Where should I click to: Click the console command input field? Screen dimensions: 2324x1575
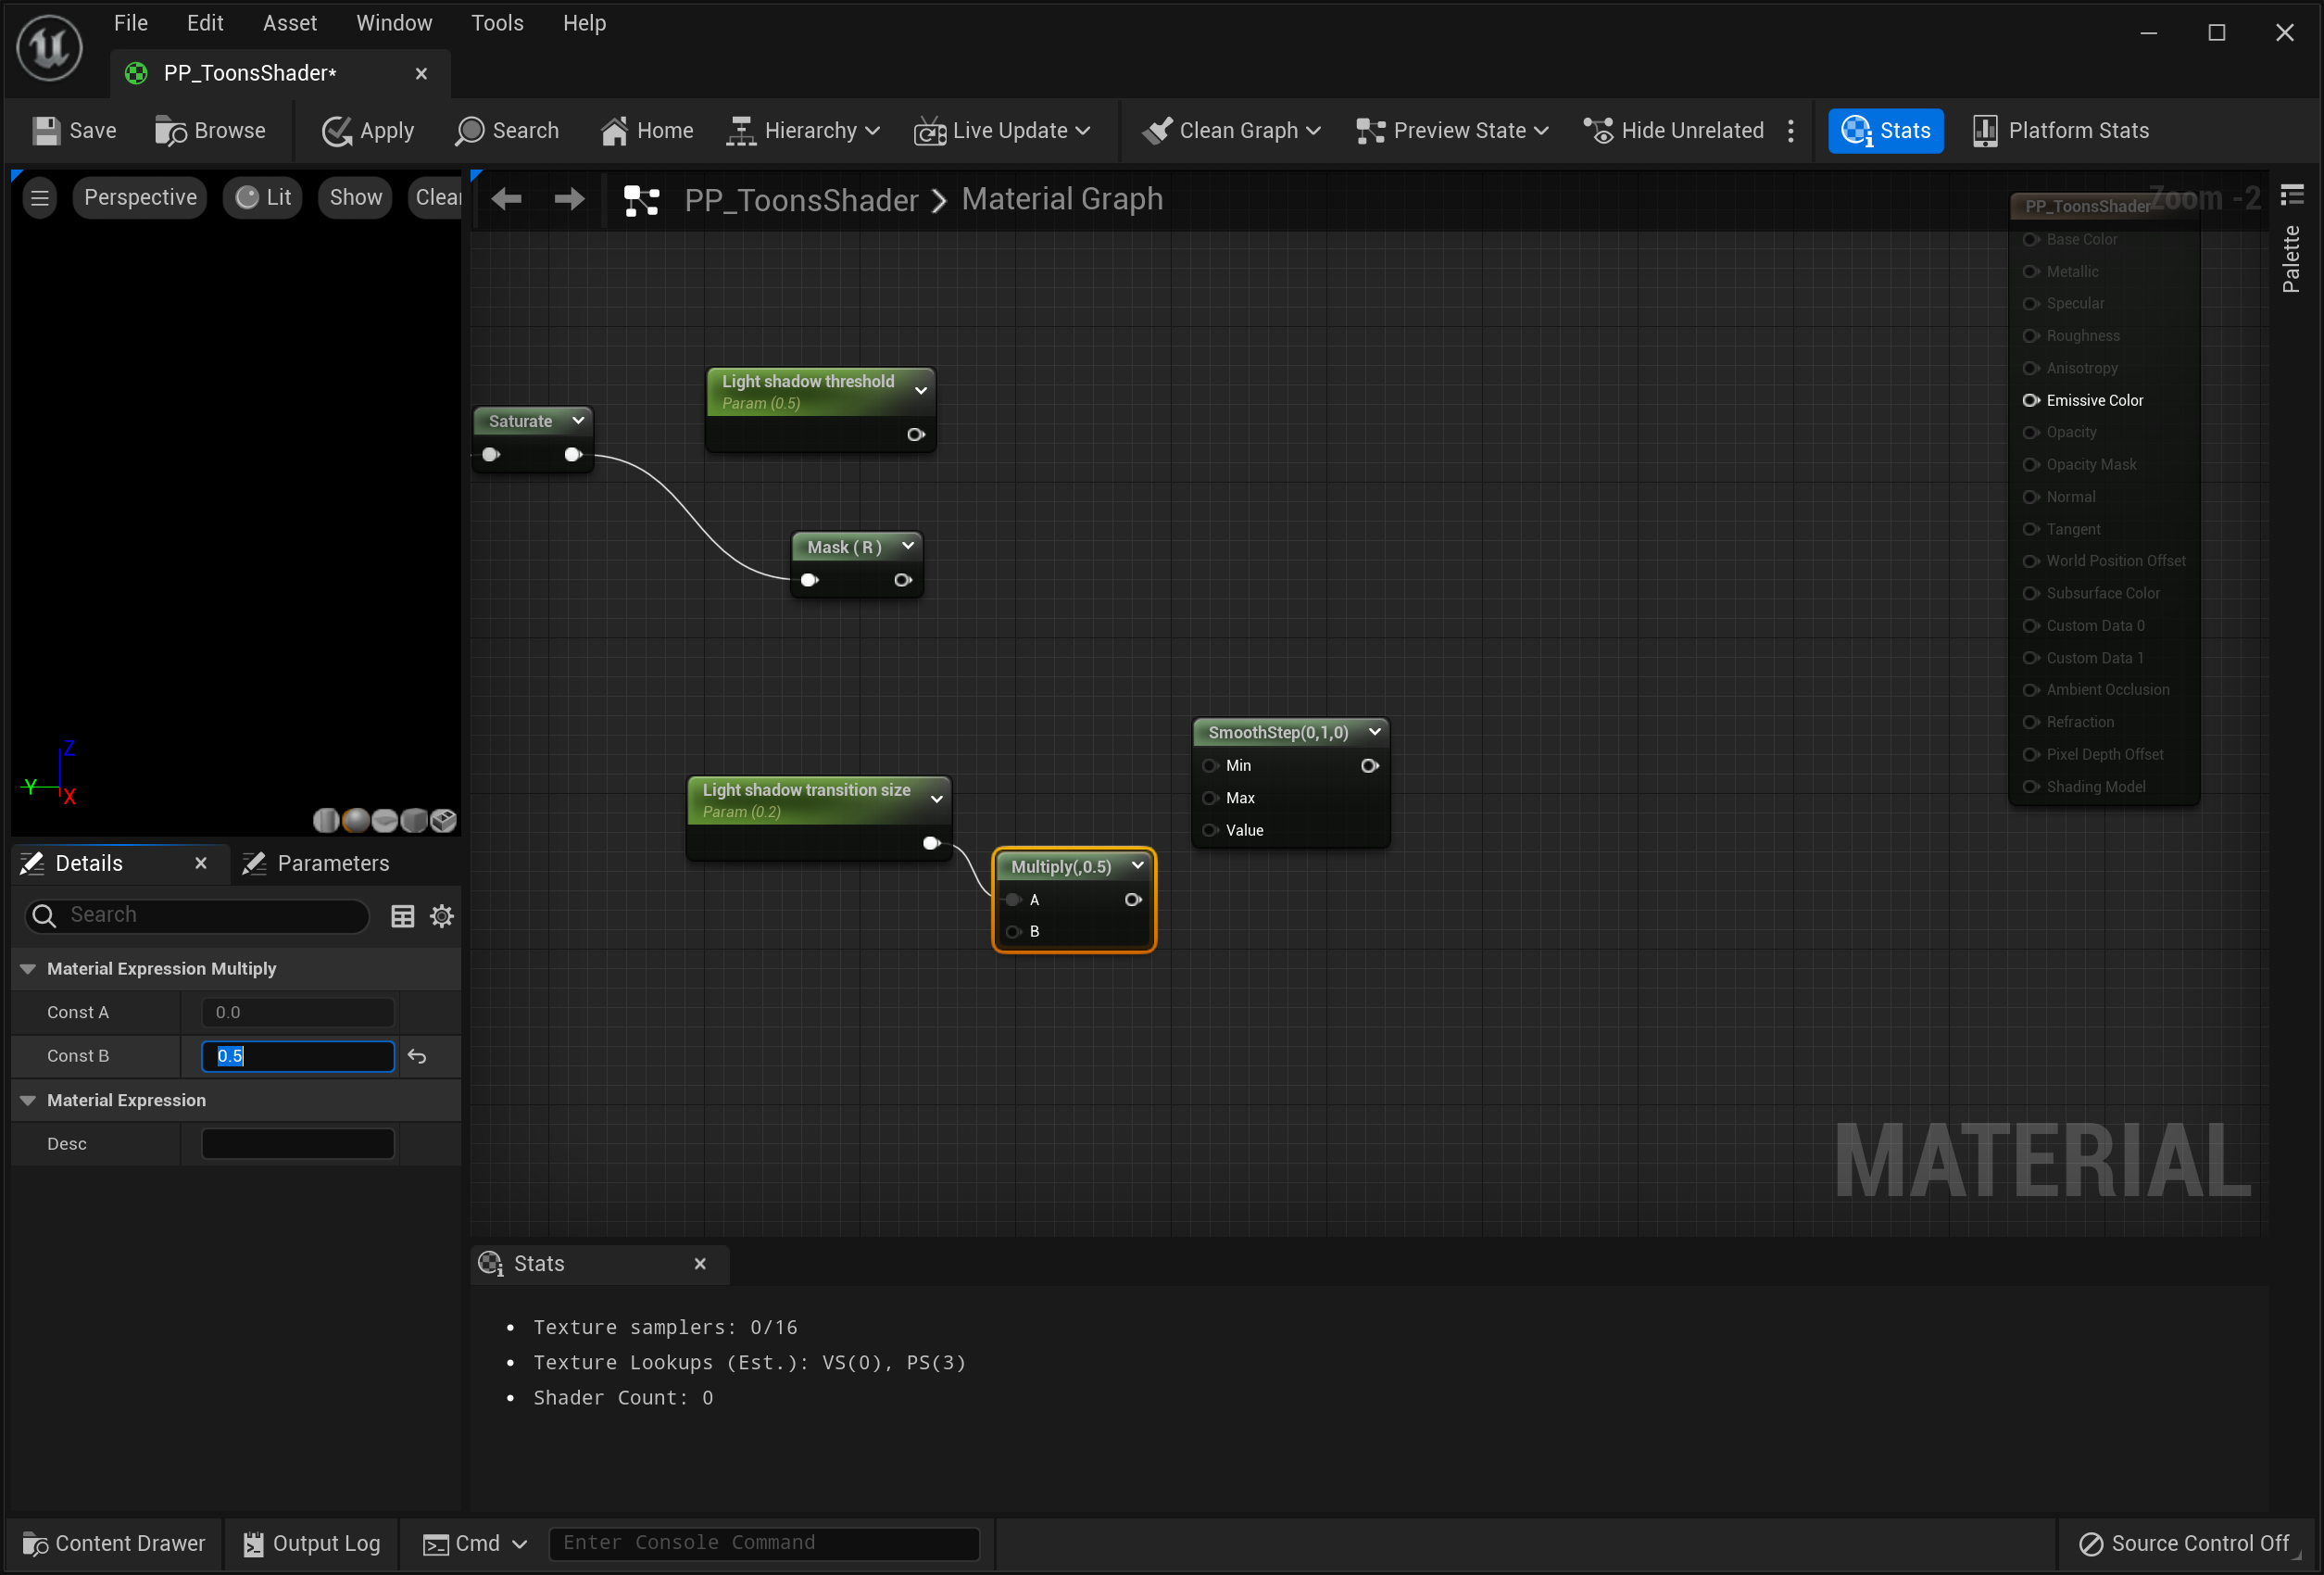coord(764,1543)
